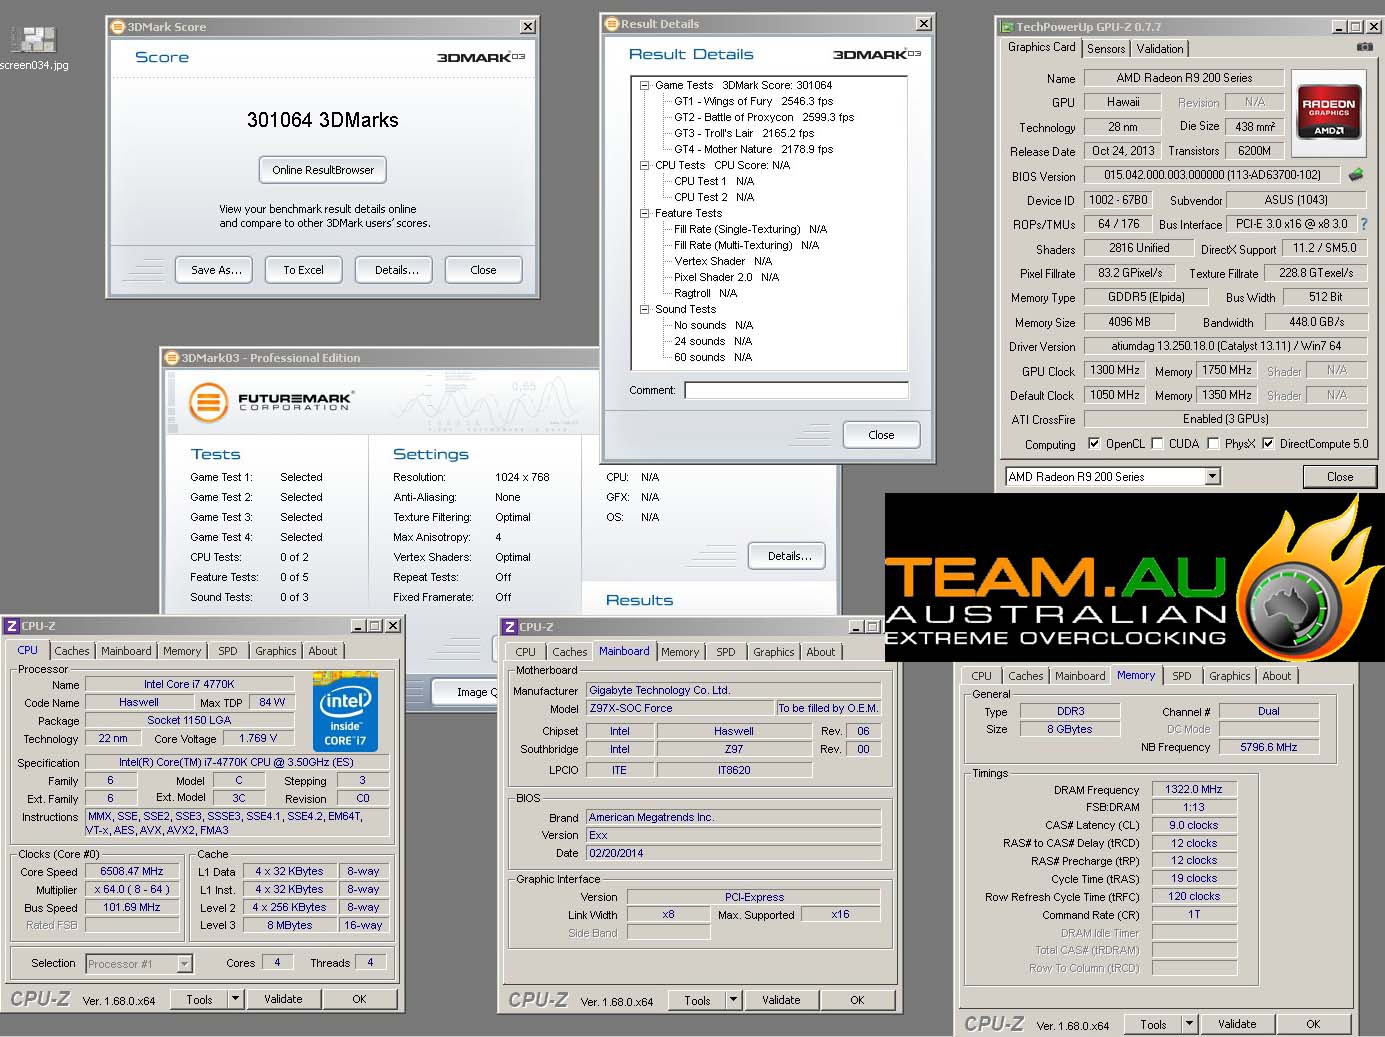Open Tools dropdown arrow in CPU-Z CPU window
Screen dimensions: 1385x1037
coord(235,998)
